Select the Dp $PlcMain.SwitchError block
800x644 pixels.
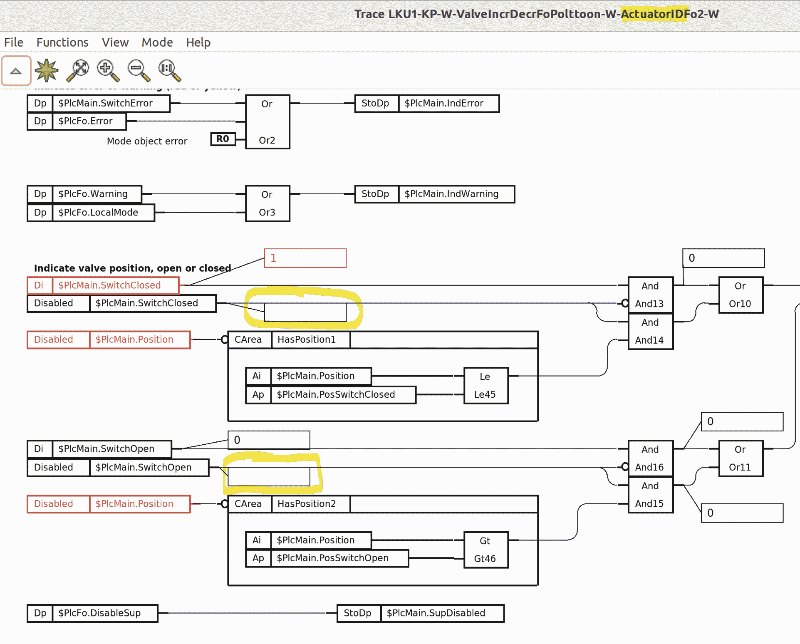[x=98, y=103]
